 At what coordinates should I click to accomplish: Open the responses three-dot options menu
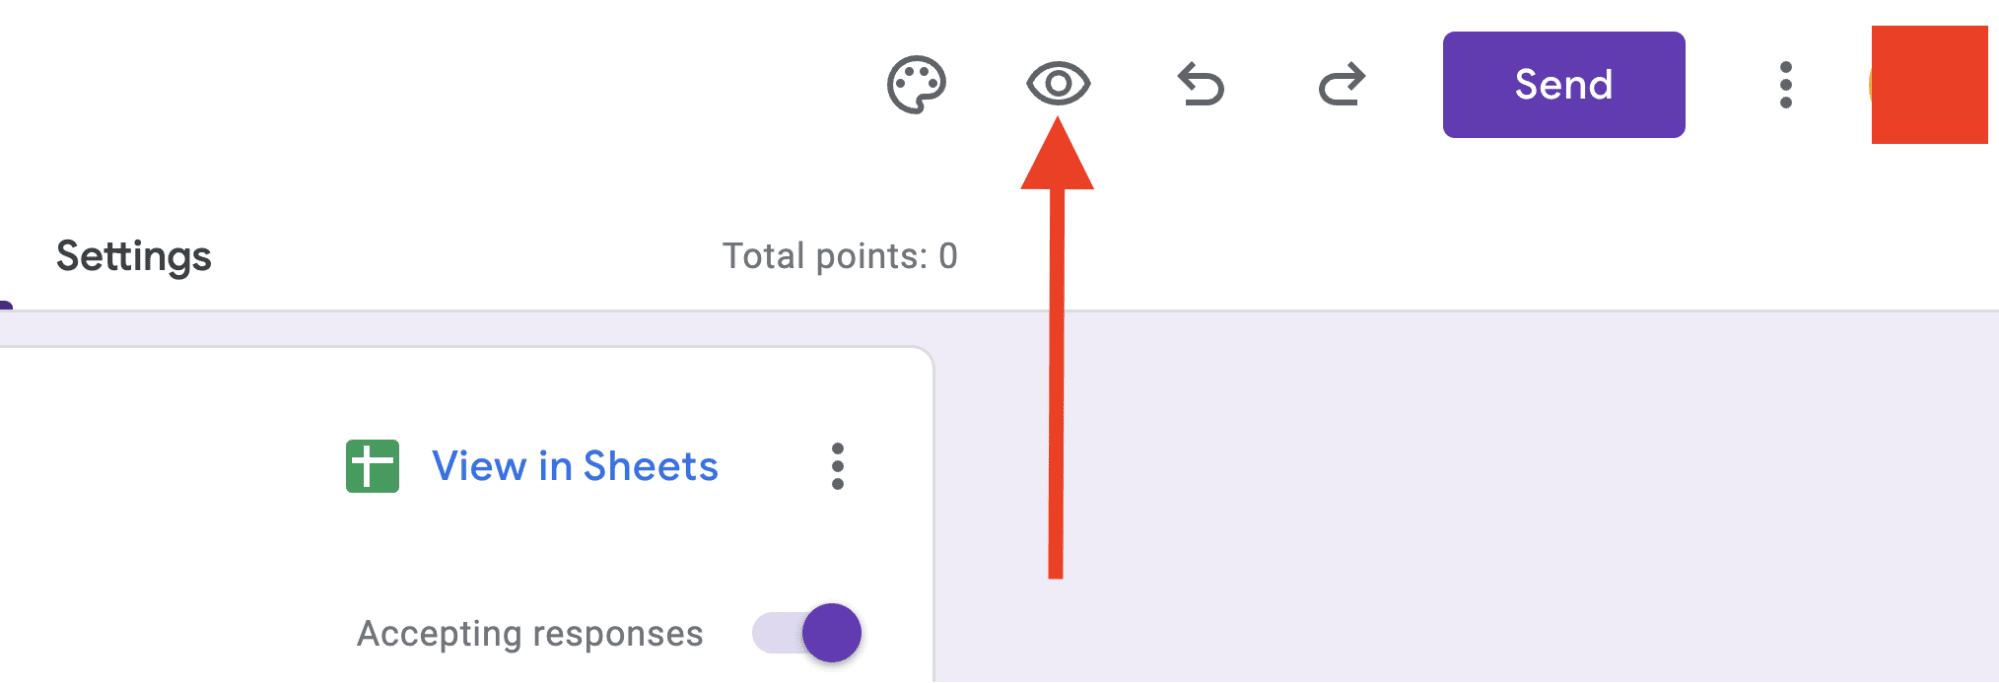837,465
